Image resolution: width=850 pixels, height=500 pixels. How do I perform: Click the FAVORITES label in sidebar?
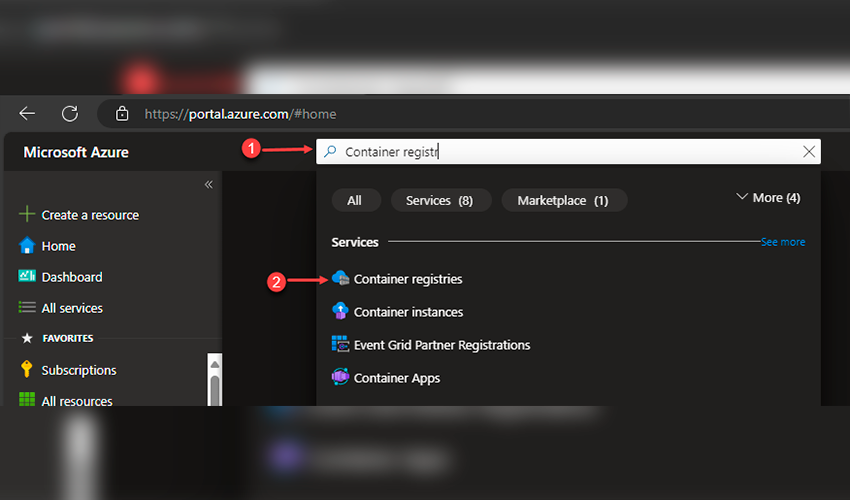click(x=68, y=338)
